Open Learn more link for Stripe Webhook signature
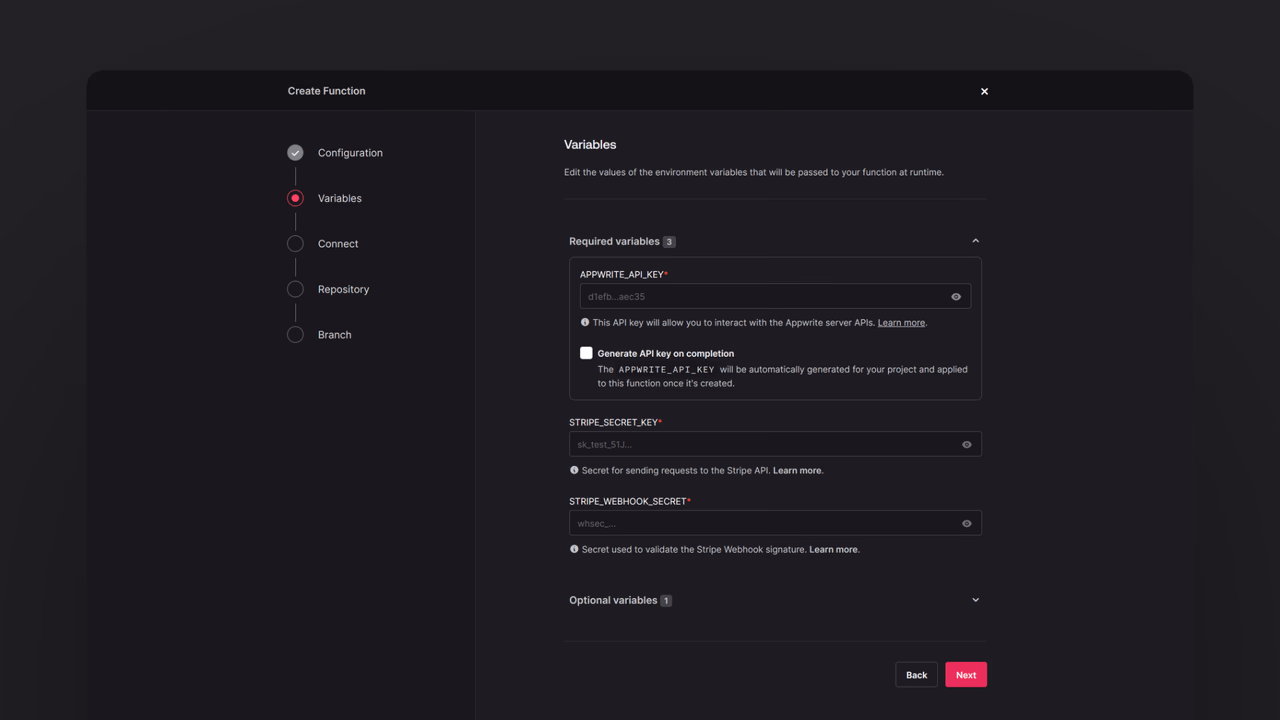Screen dimensions: 1280x720 pyautogui.click(x=833, y=549)
